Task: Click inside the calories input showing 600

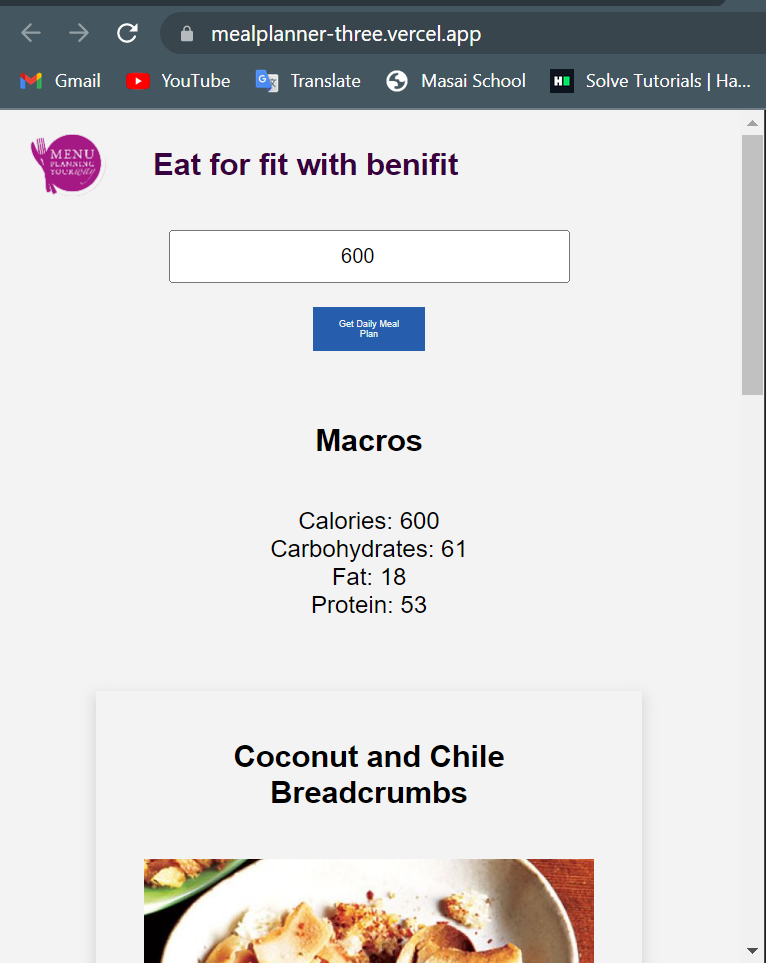Action: (x=368, y=256)
